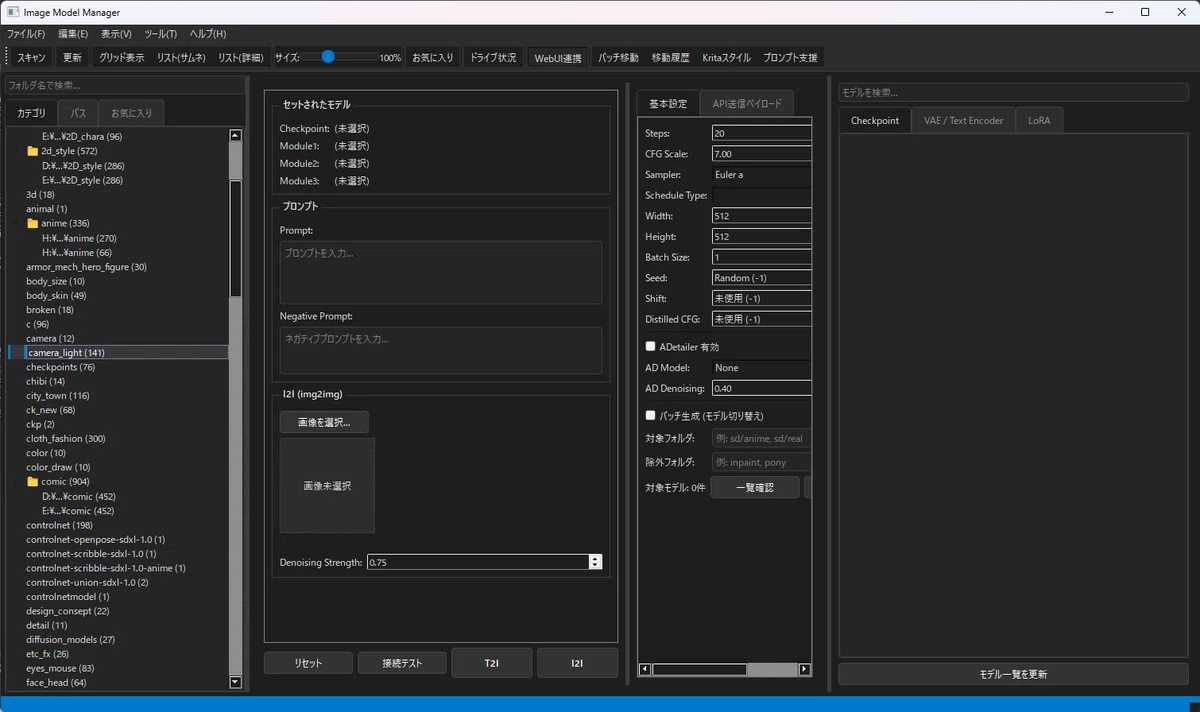Click the category tree scroll-up arrow
Image resolution: width=1200 pixels, height=712 pixels.
pos(236,135)
